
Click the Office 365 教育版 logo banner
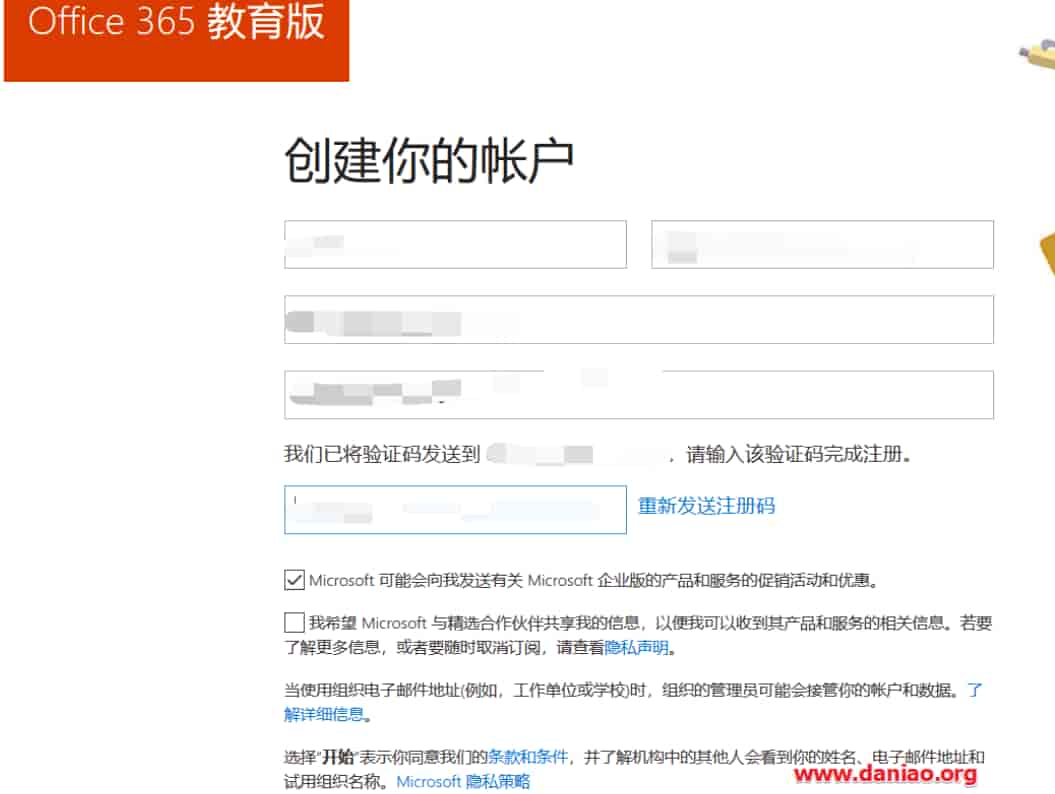[x=176, y=39]
